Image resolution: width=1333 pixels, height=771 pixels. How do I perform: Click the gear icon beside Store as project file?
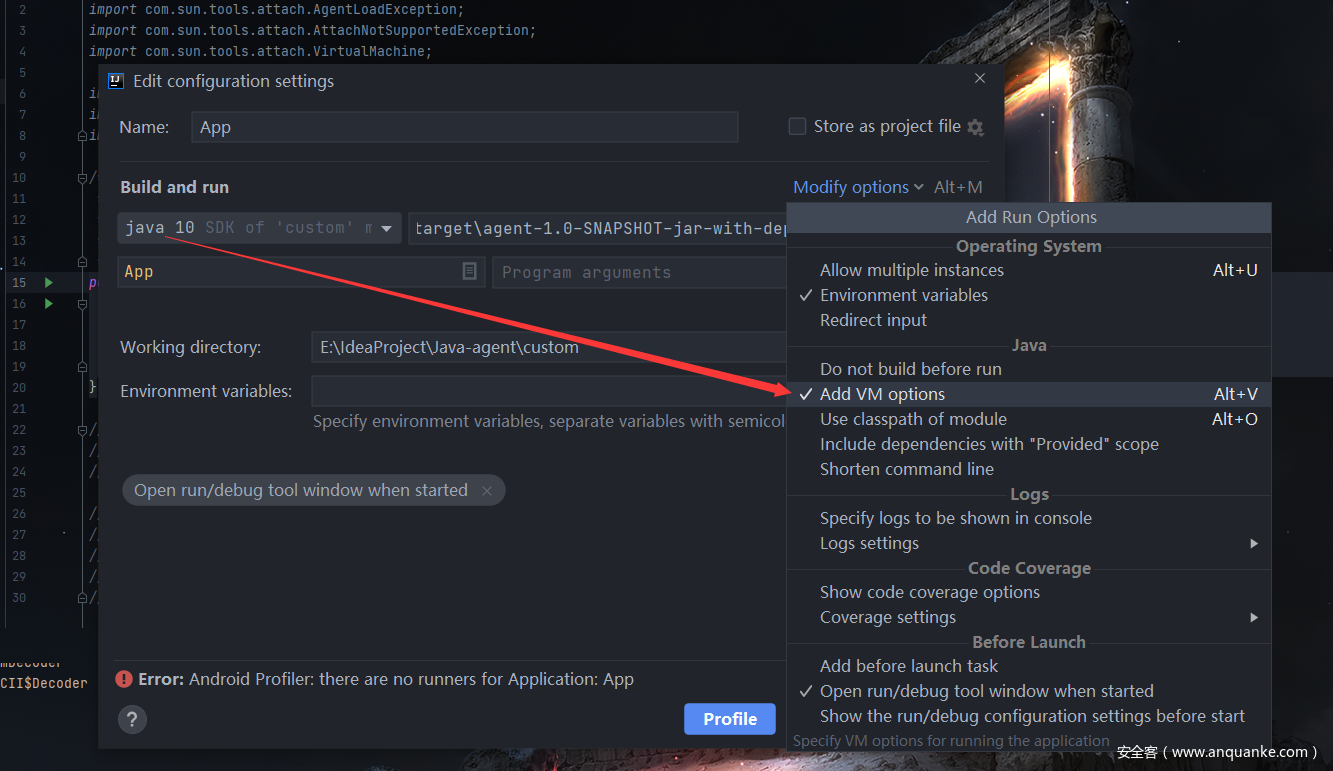pyautogui.click(x=975, y=128)
